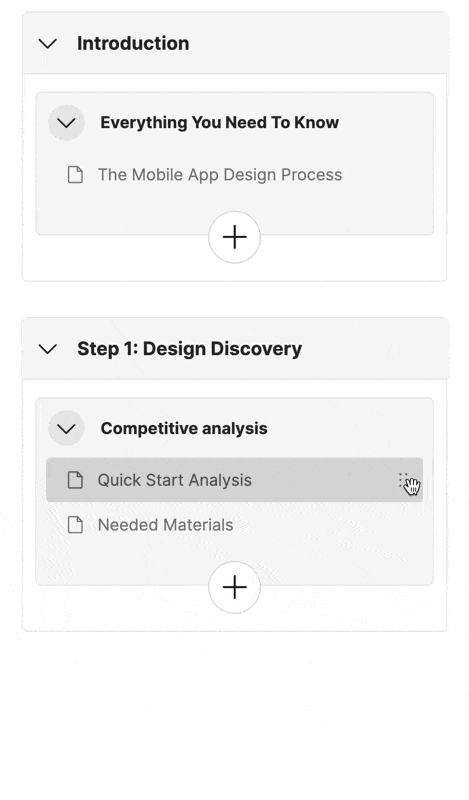Image resolution: width=469 pixels, height=800 pixels.
Task: Click the Competitive analysis heading
Action: tap(184, 428)
